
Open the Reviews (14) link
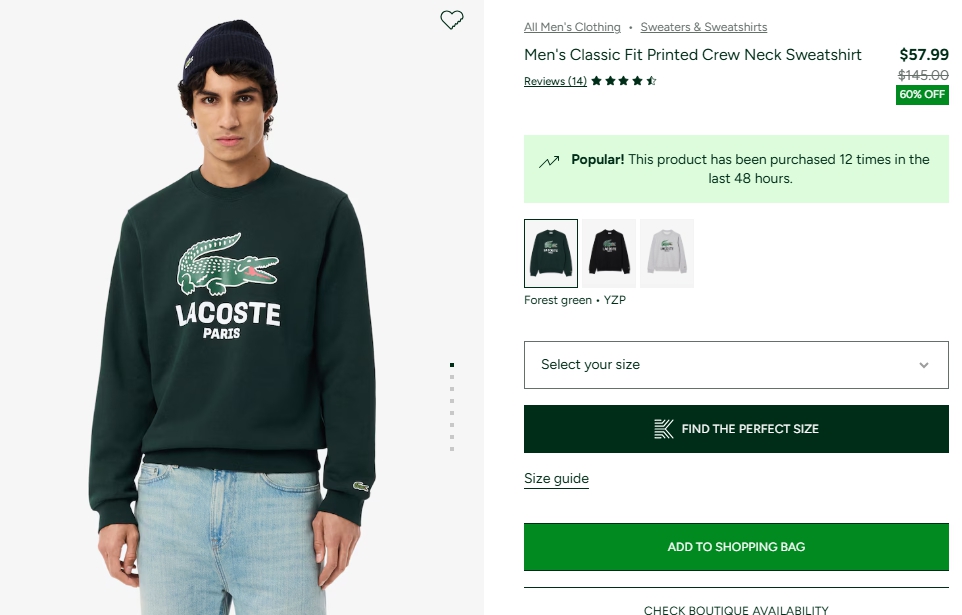click(555, 81)
